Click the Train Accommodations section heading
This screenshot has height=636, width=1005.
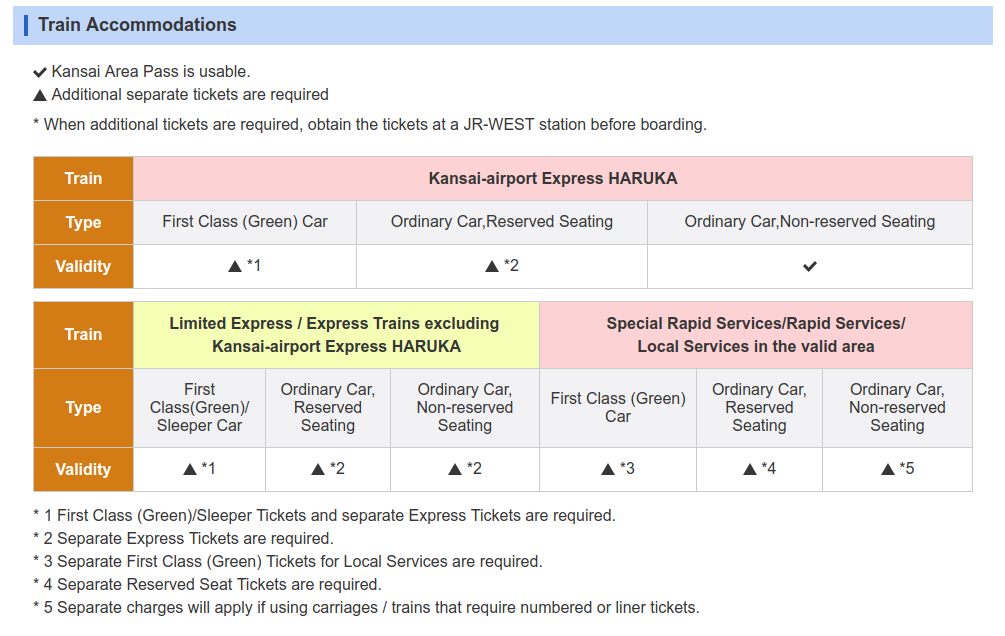click(x=137, y=25)
